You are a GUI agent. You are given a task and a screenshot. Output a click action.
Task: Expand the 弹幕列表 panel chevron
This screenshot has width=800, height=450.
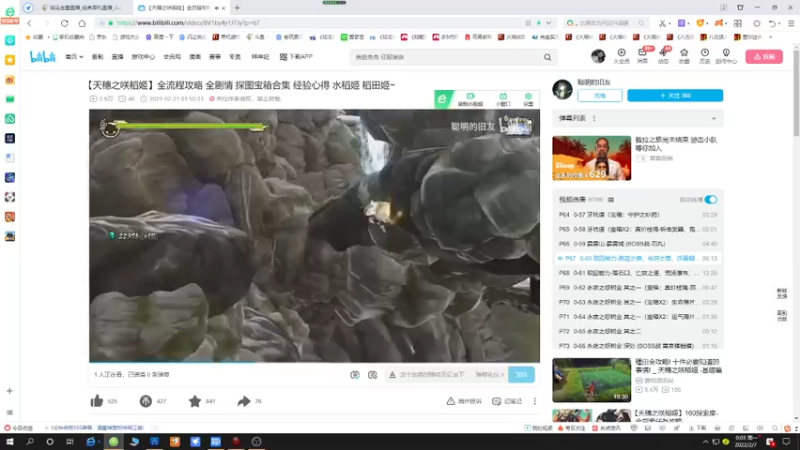pos(714,118)
